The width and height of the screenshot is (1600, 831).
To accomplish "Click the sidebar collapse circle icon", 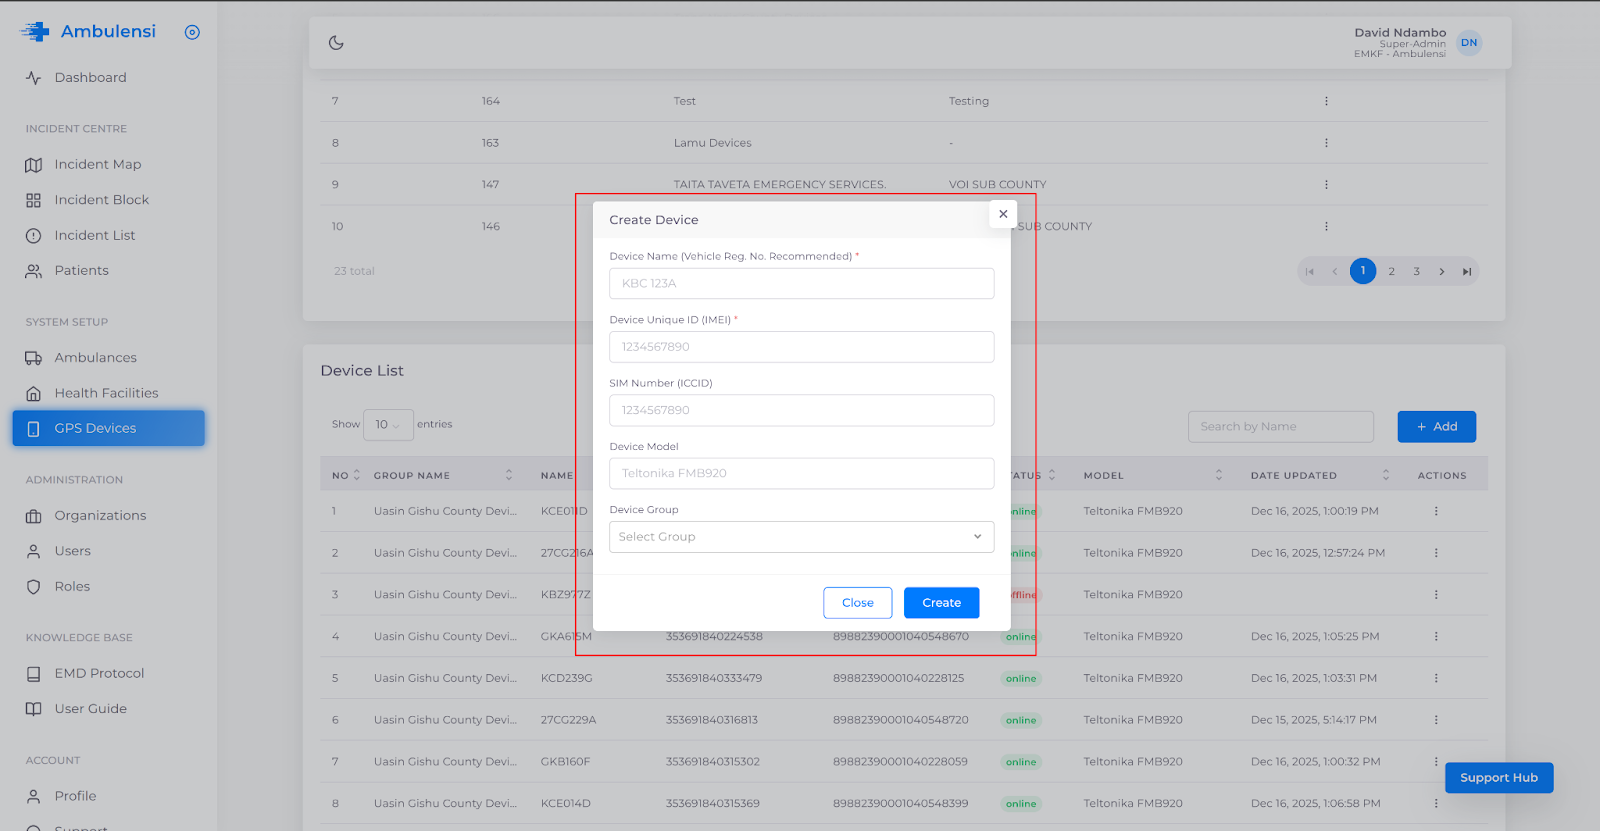I will point(192,32).
